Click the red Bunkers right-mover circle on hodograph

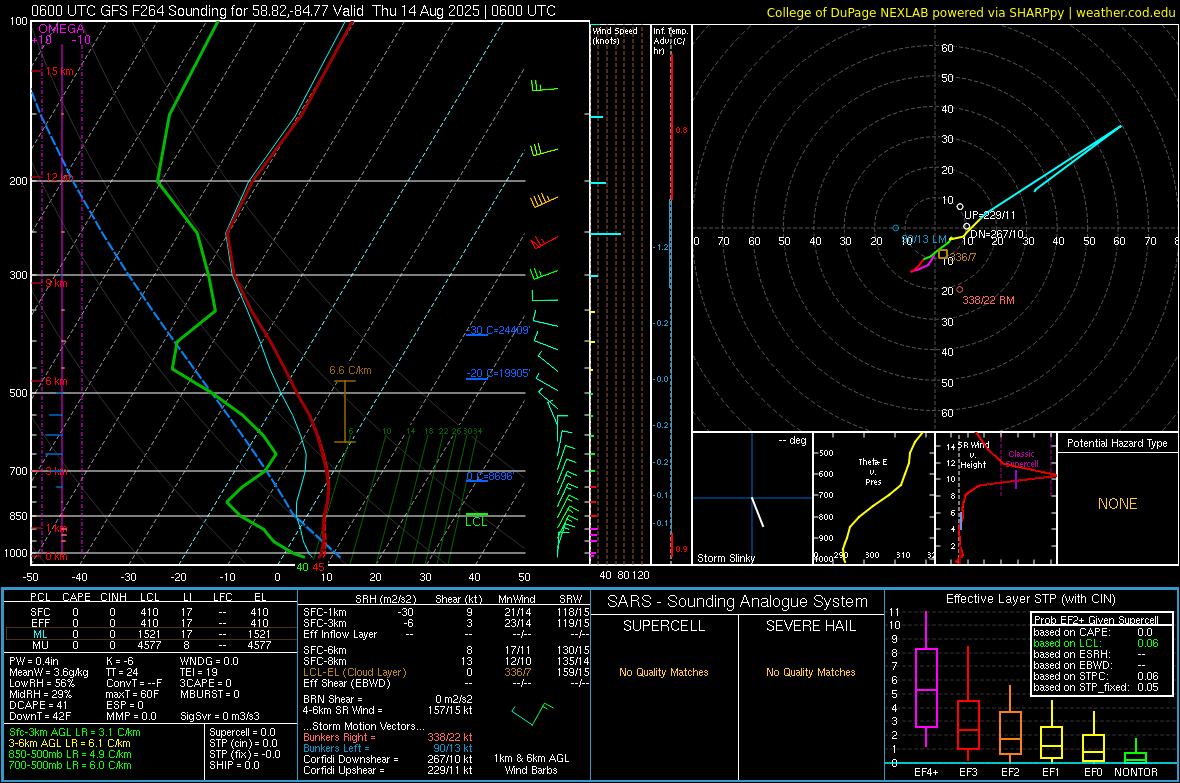pyautogui.click(x=960, y=290)
